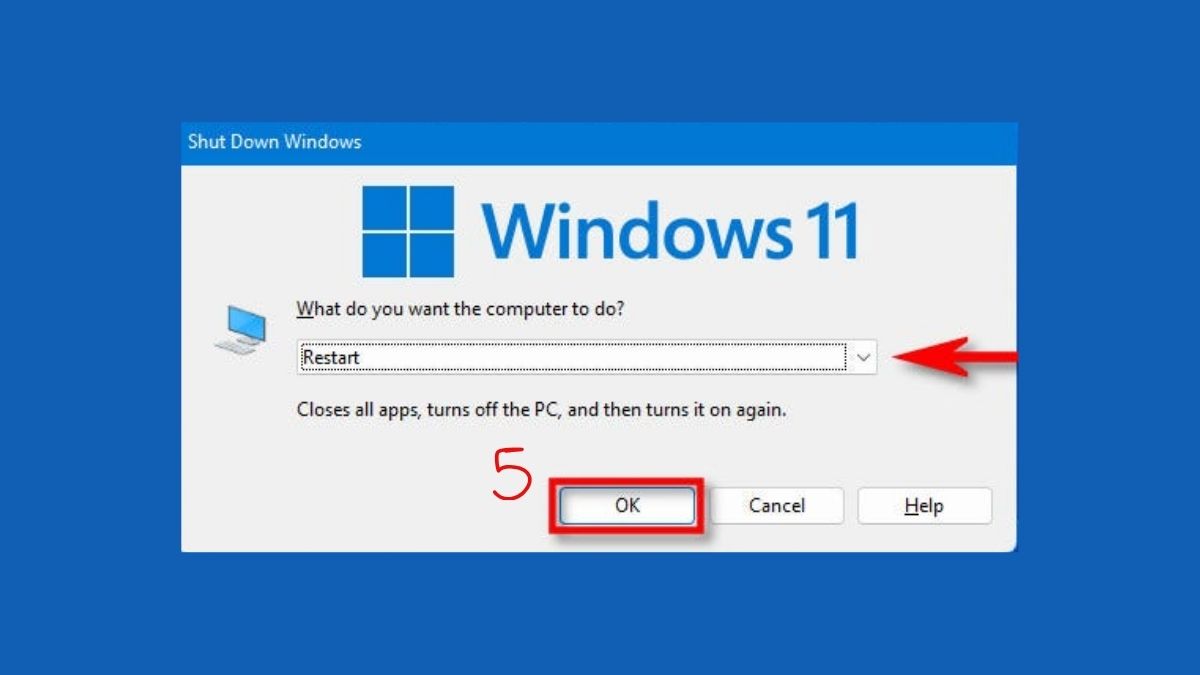The height and width of the screenshot is (675, 1200).
Task: Click the bottom-right pane of Windows logo
Action: (431, 253)
